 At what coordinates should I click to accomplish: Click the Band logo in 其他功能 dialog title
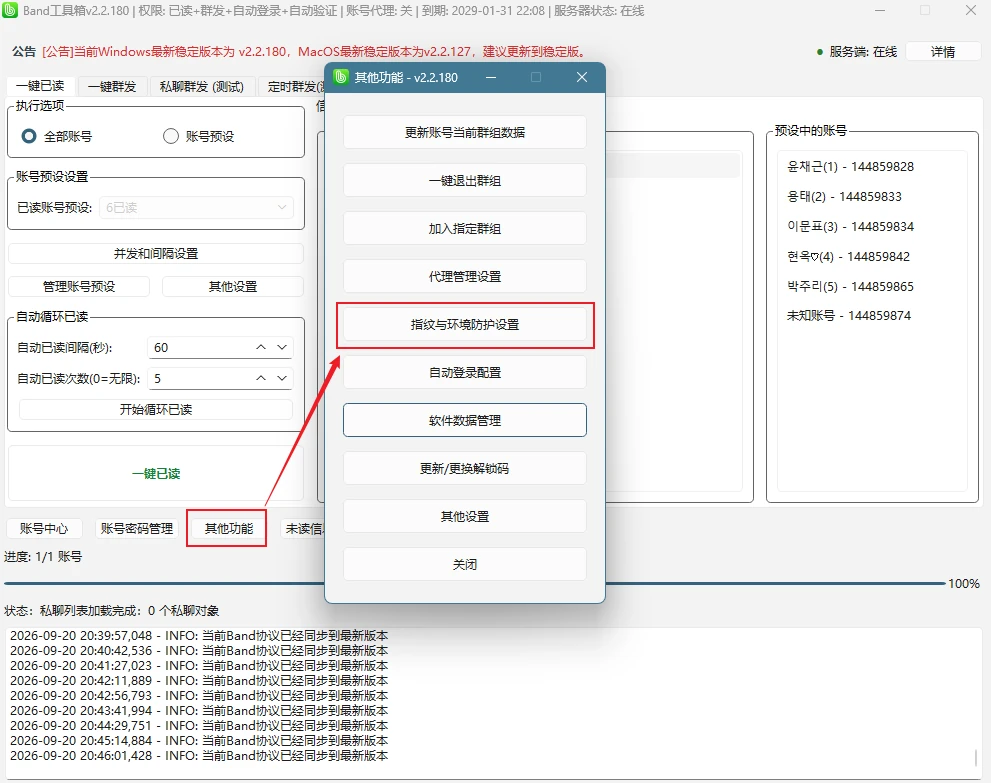tap(341, 77)
